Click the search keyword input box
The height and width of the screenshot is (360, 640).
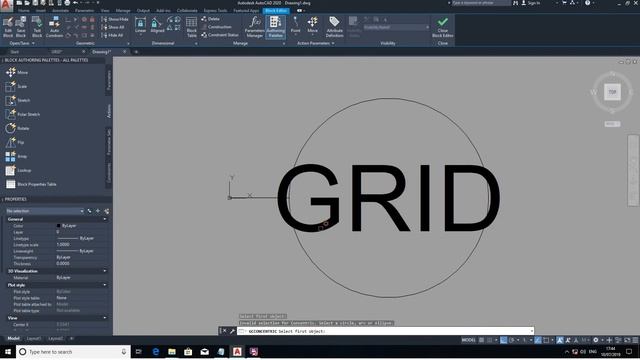coord(480,3)
